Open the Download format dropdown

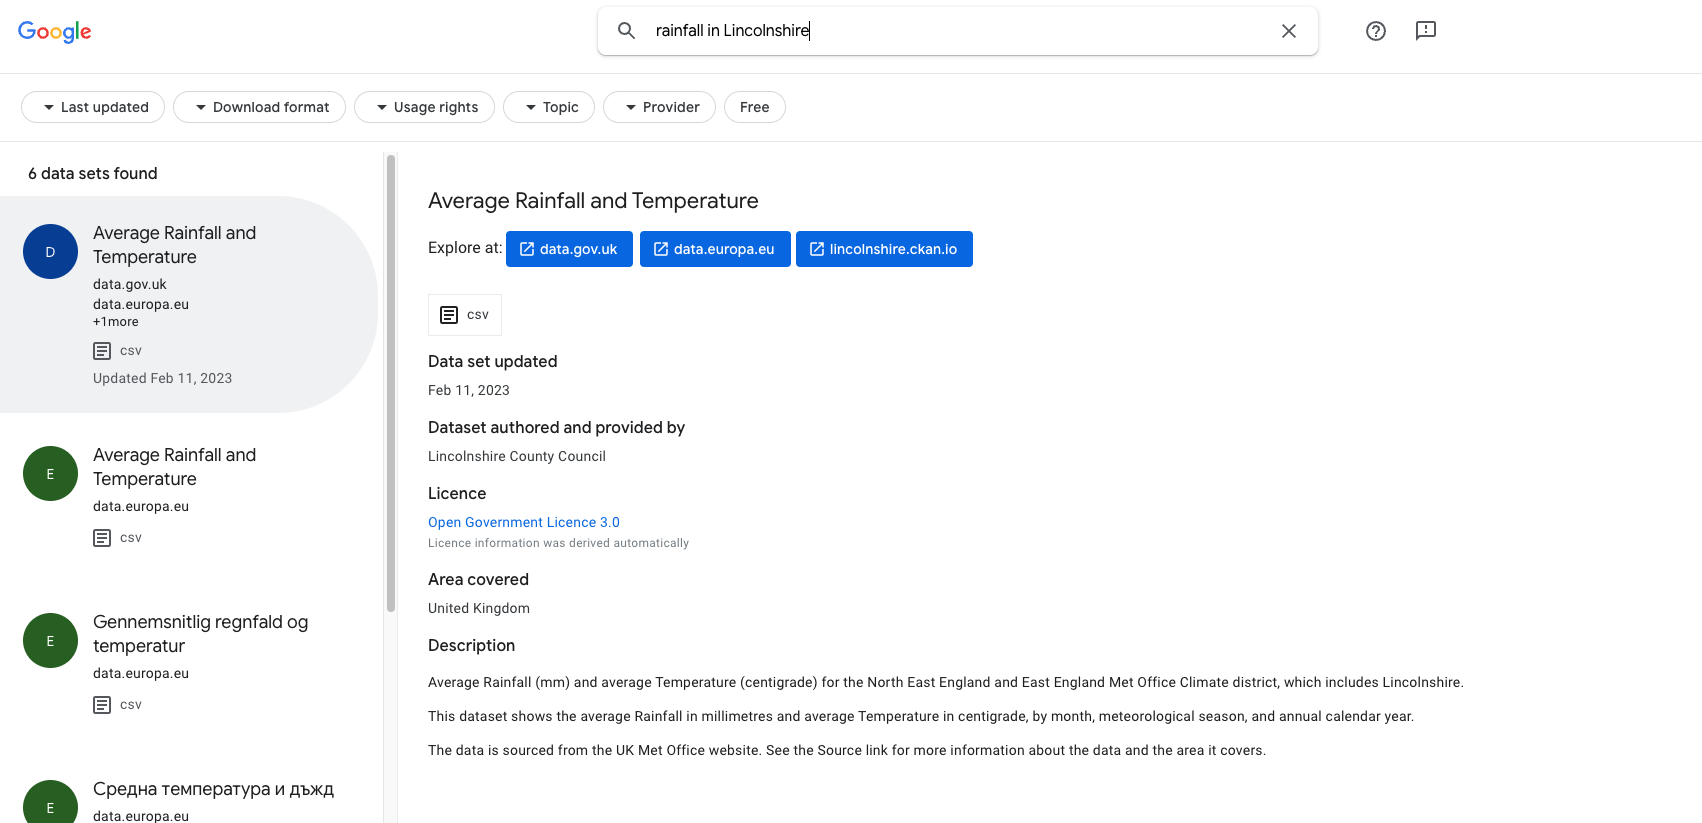[x=259, y=107]
